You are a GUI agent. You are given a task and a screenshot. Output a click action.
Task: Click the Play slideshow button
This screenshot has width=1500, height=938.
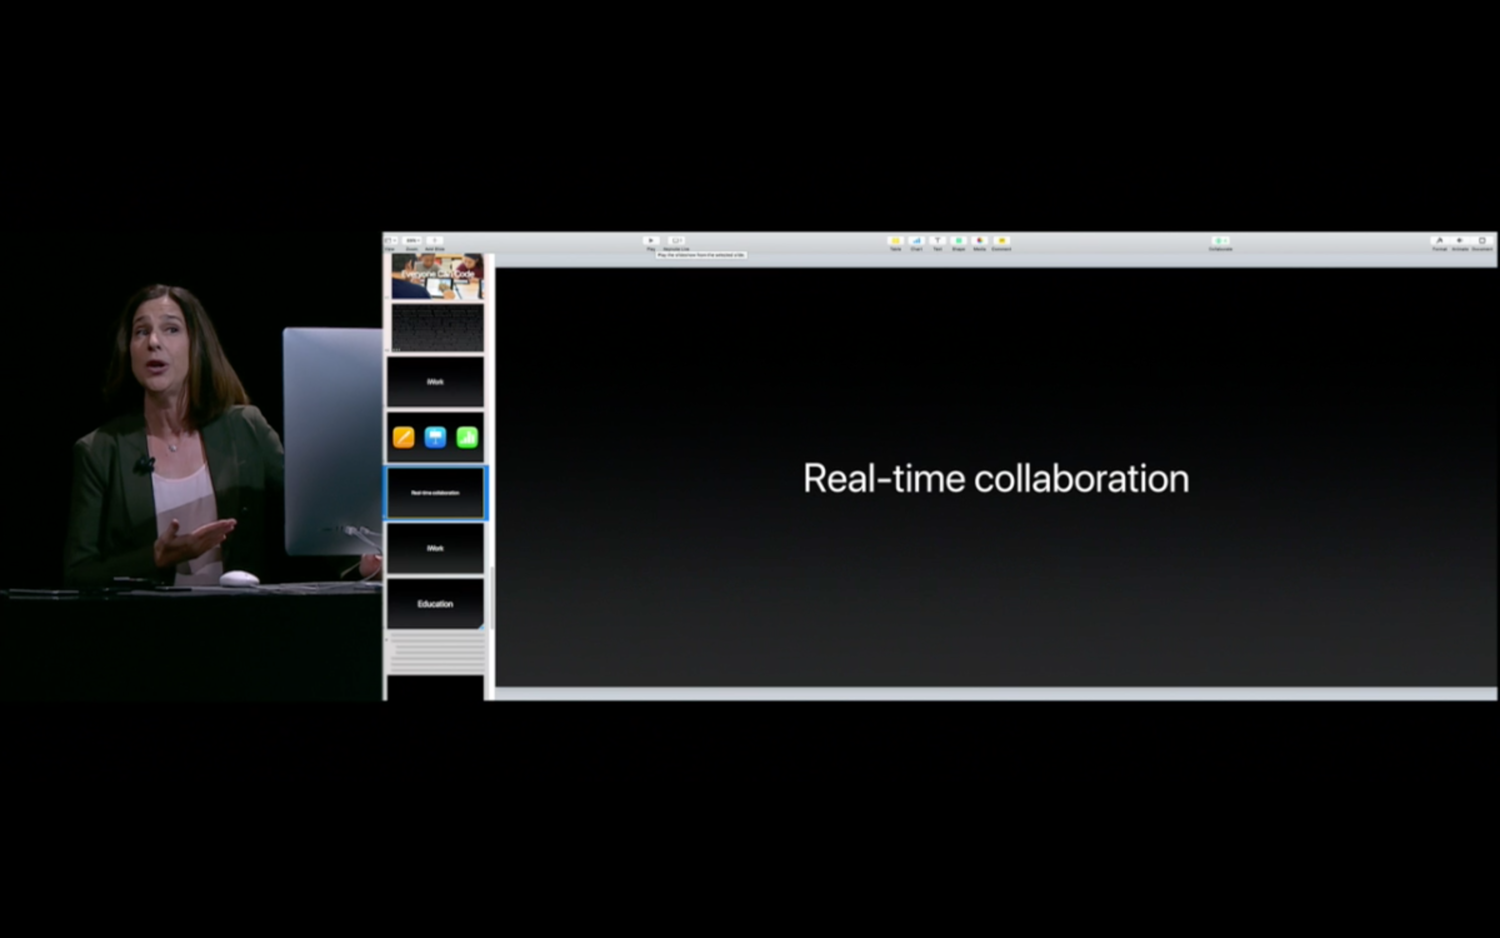651,241
